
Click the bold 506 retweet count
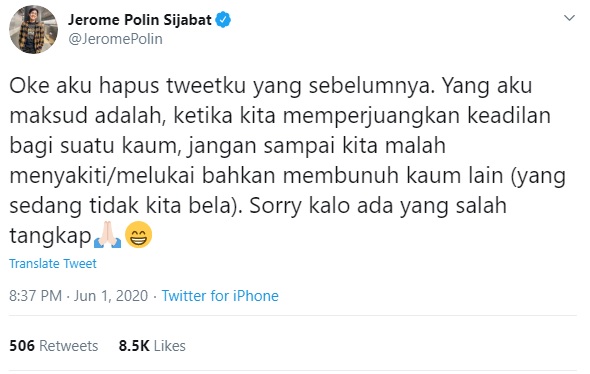point(22,346)
